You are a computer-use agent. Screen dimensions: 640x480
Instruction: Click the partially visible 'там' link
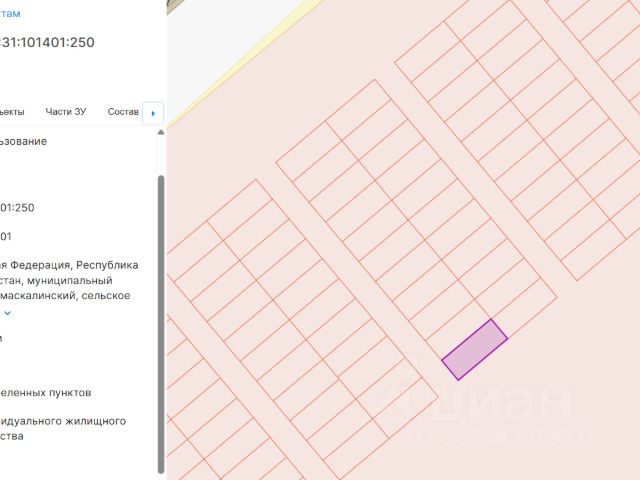tap(10, 13)
